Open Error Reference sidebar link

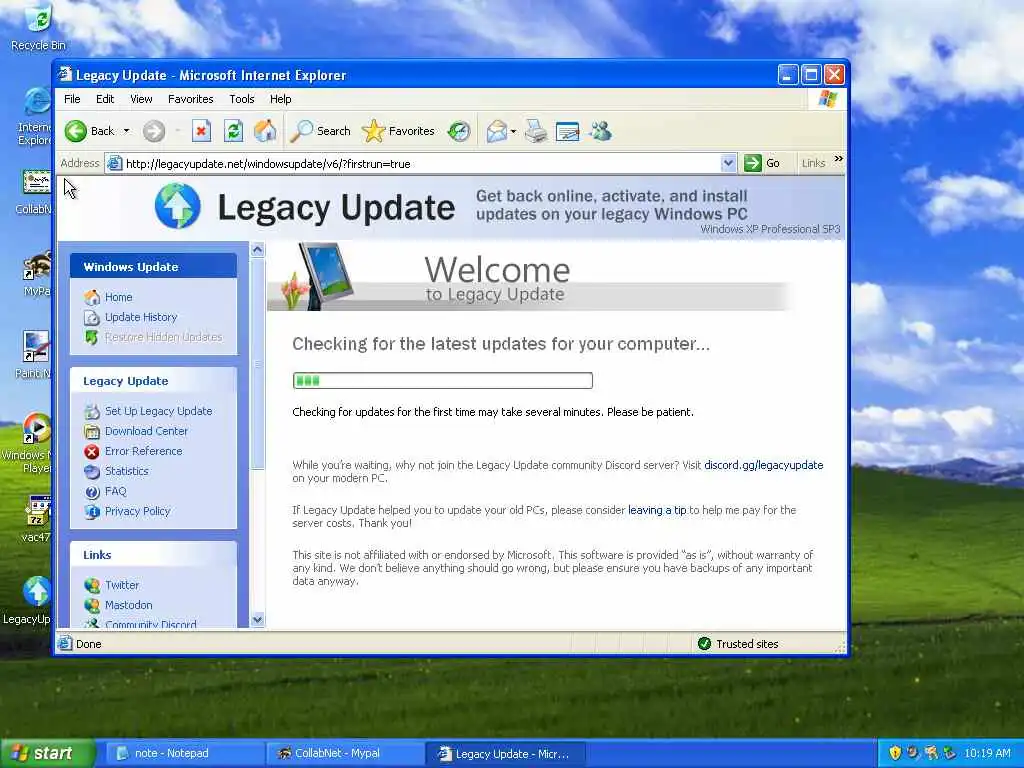[x=144, y=451]
